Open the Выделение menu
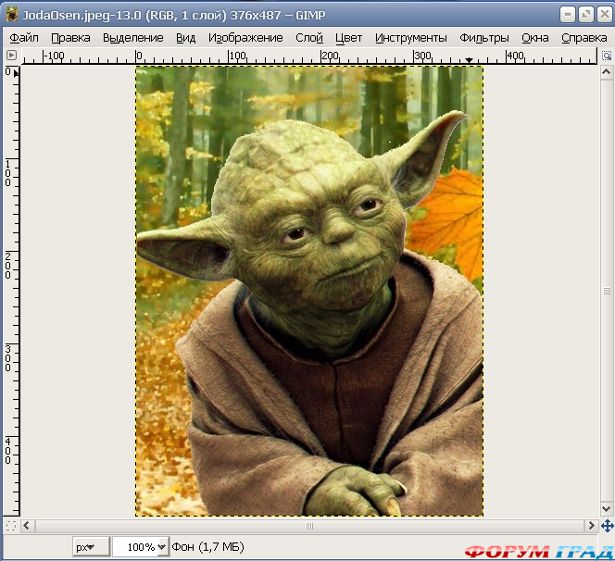Screen dimensions: 615x561 point(133,38)
